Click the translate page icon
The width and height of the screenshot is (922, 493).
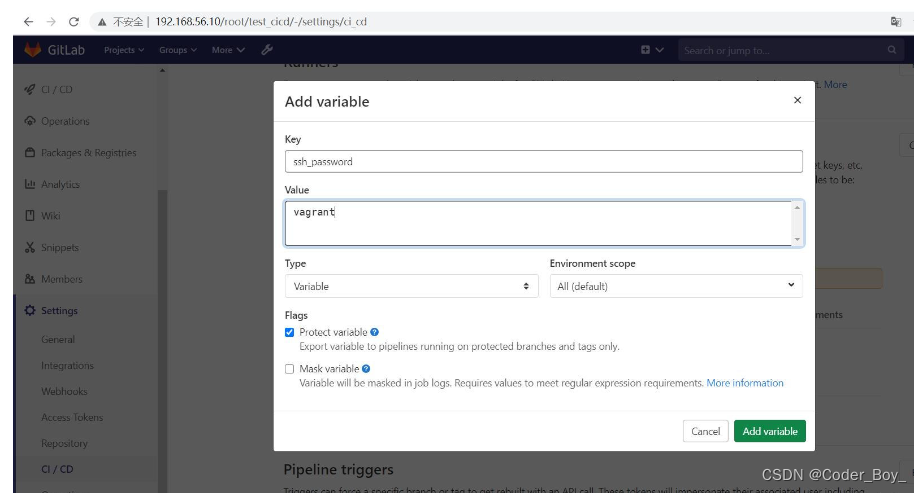tap(896, 22)
